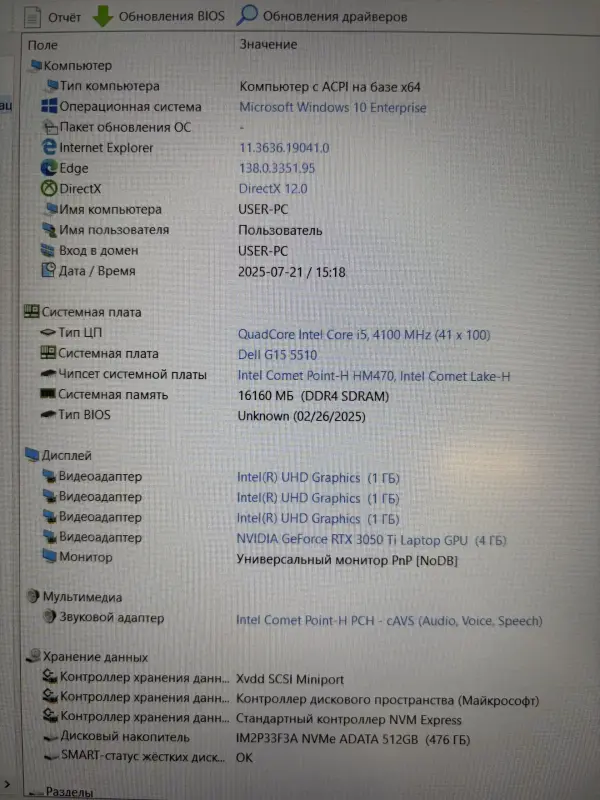Open the Microsoft Windows 10 Enterprise link
Viewport: 600px width, 800px height.
[333, 107]
